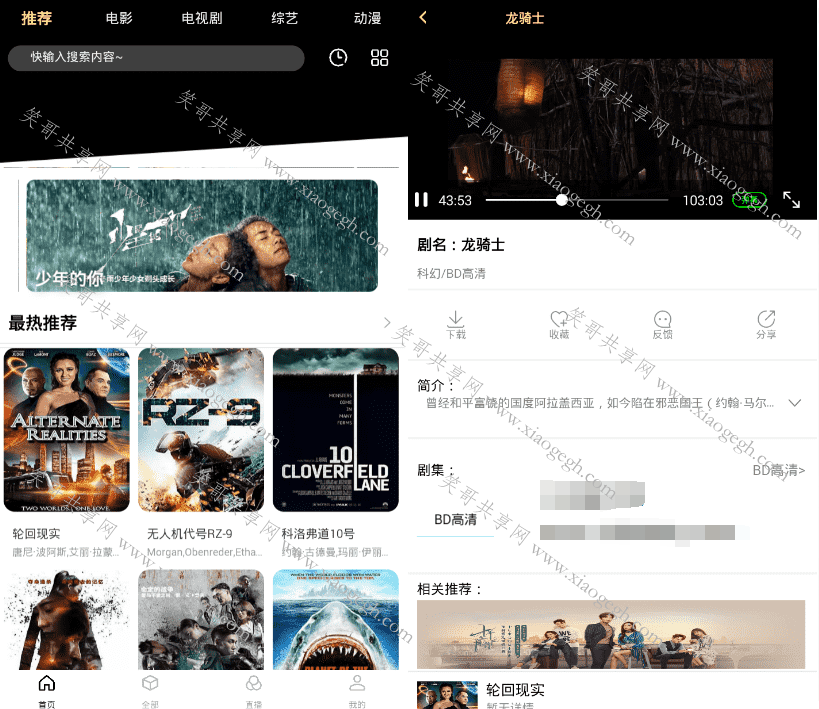Open the Alternate Realities poster

click(67, 429)
